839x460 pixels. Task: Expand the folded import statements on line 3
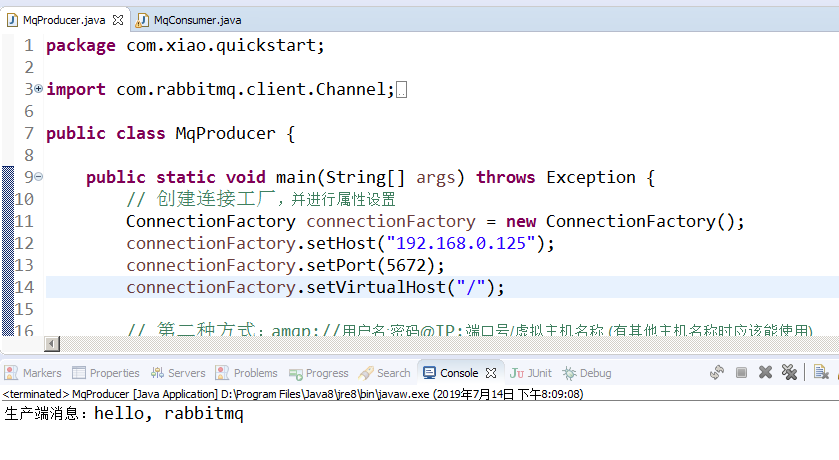pyautogui.click(x=39, y=89)
